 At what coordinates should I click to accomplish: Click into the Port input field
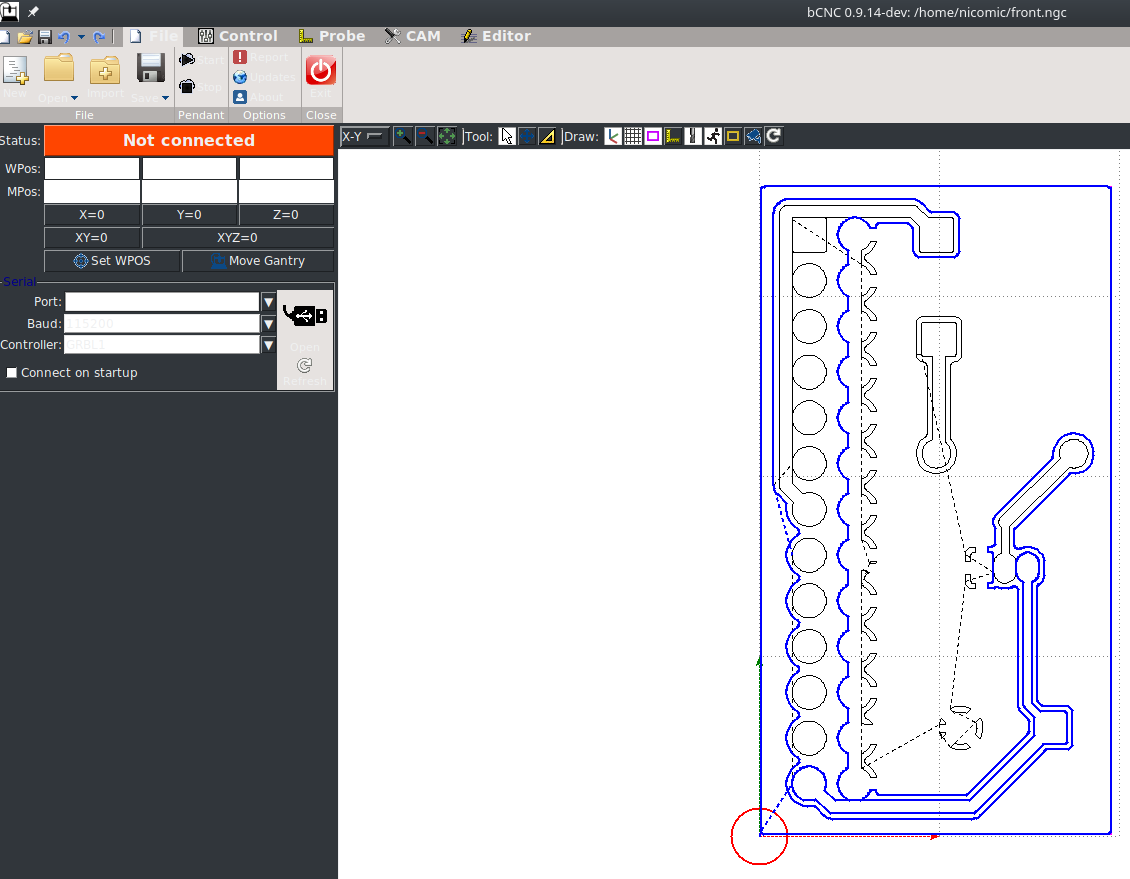pyautogui.click(x=162, y=302)
